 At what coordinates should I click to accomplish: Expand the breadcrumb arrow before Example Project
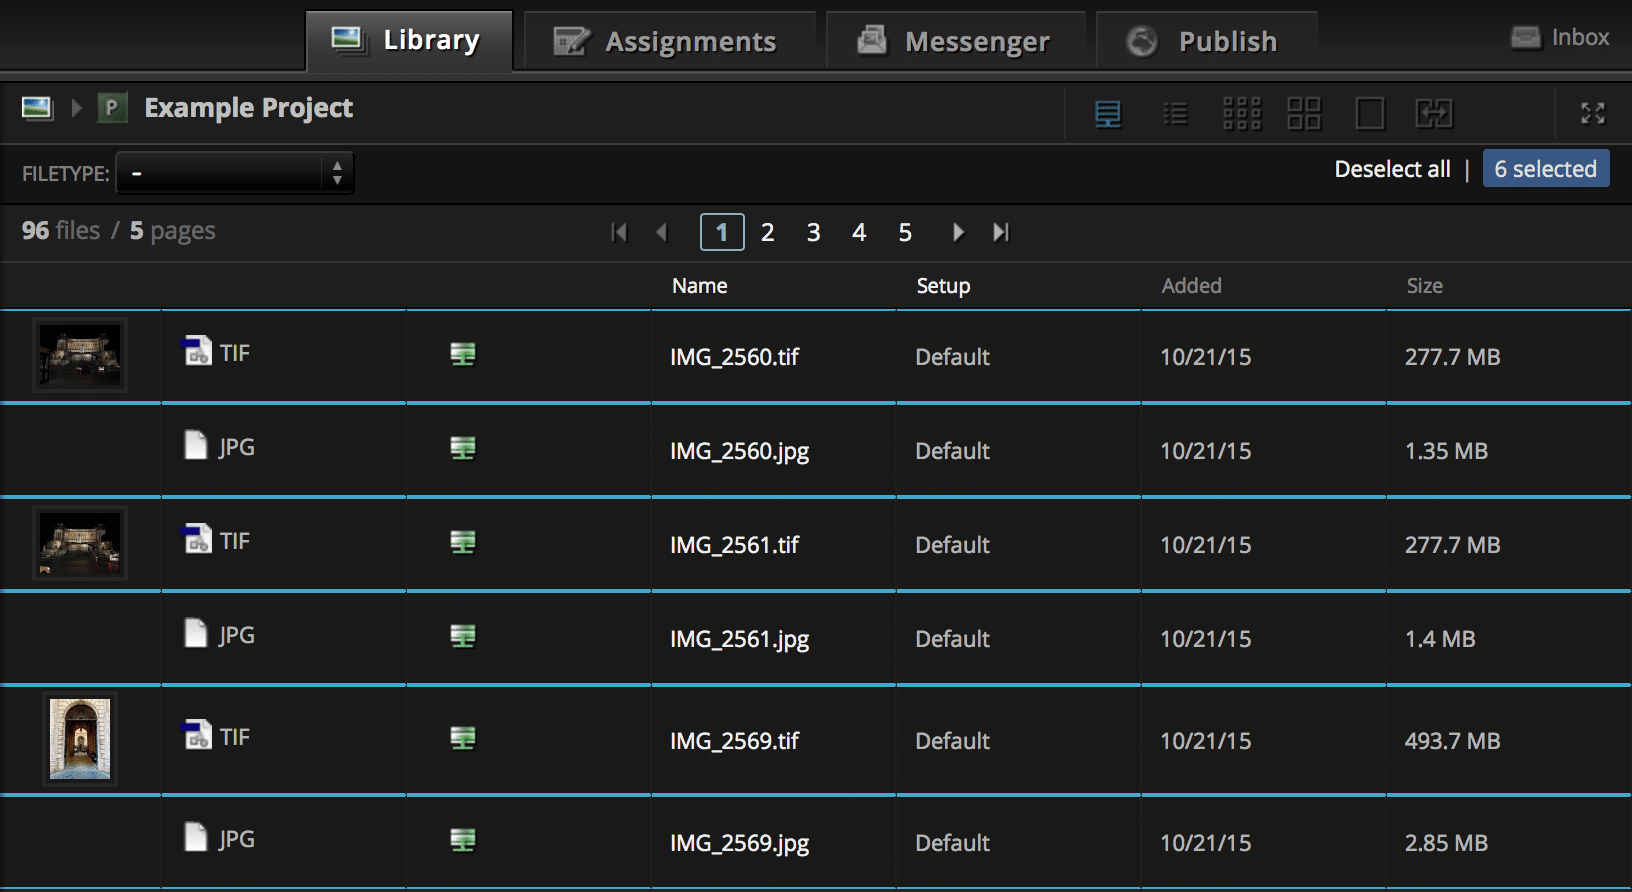76,108
